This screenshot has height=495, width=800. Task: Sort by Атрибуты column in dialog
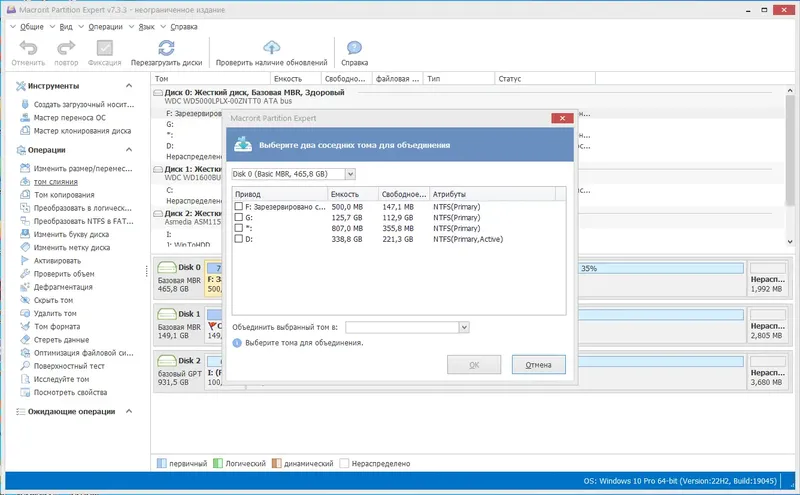pos(492,194)
